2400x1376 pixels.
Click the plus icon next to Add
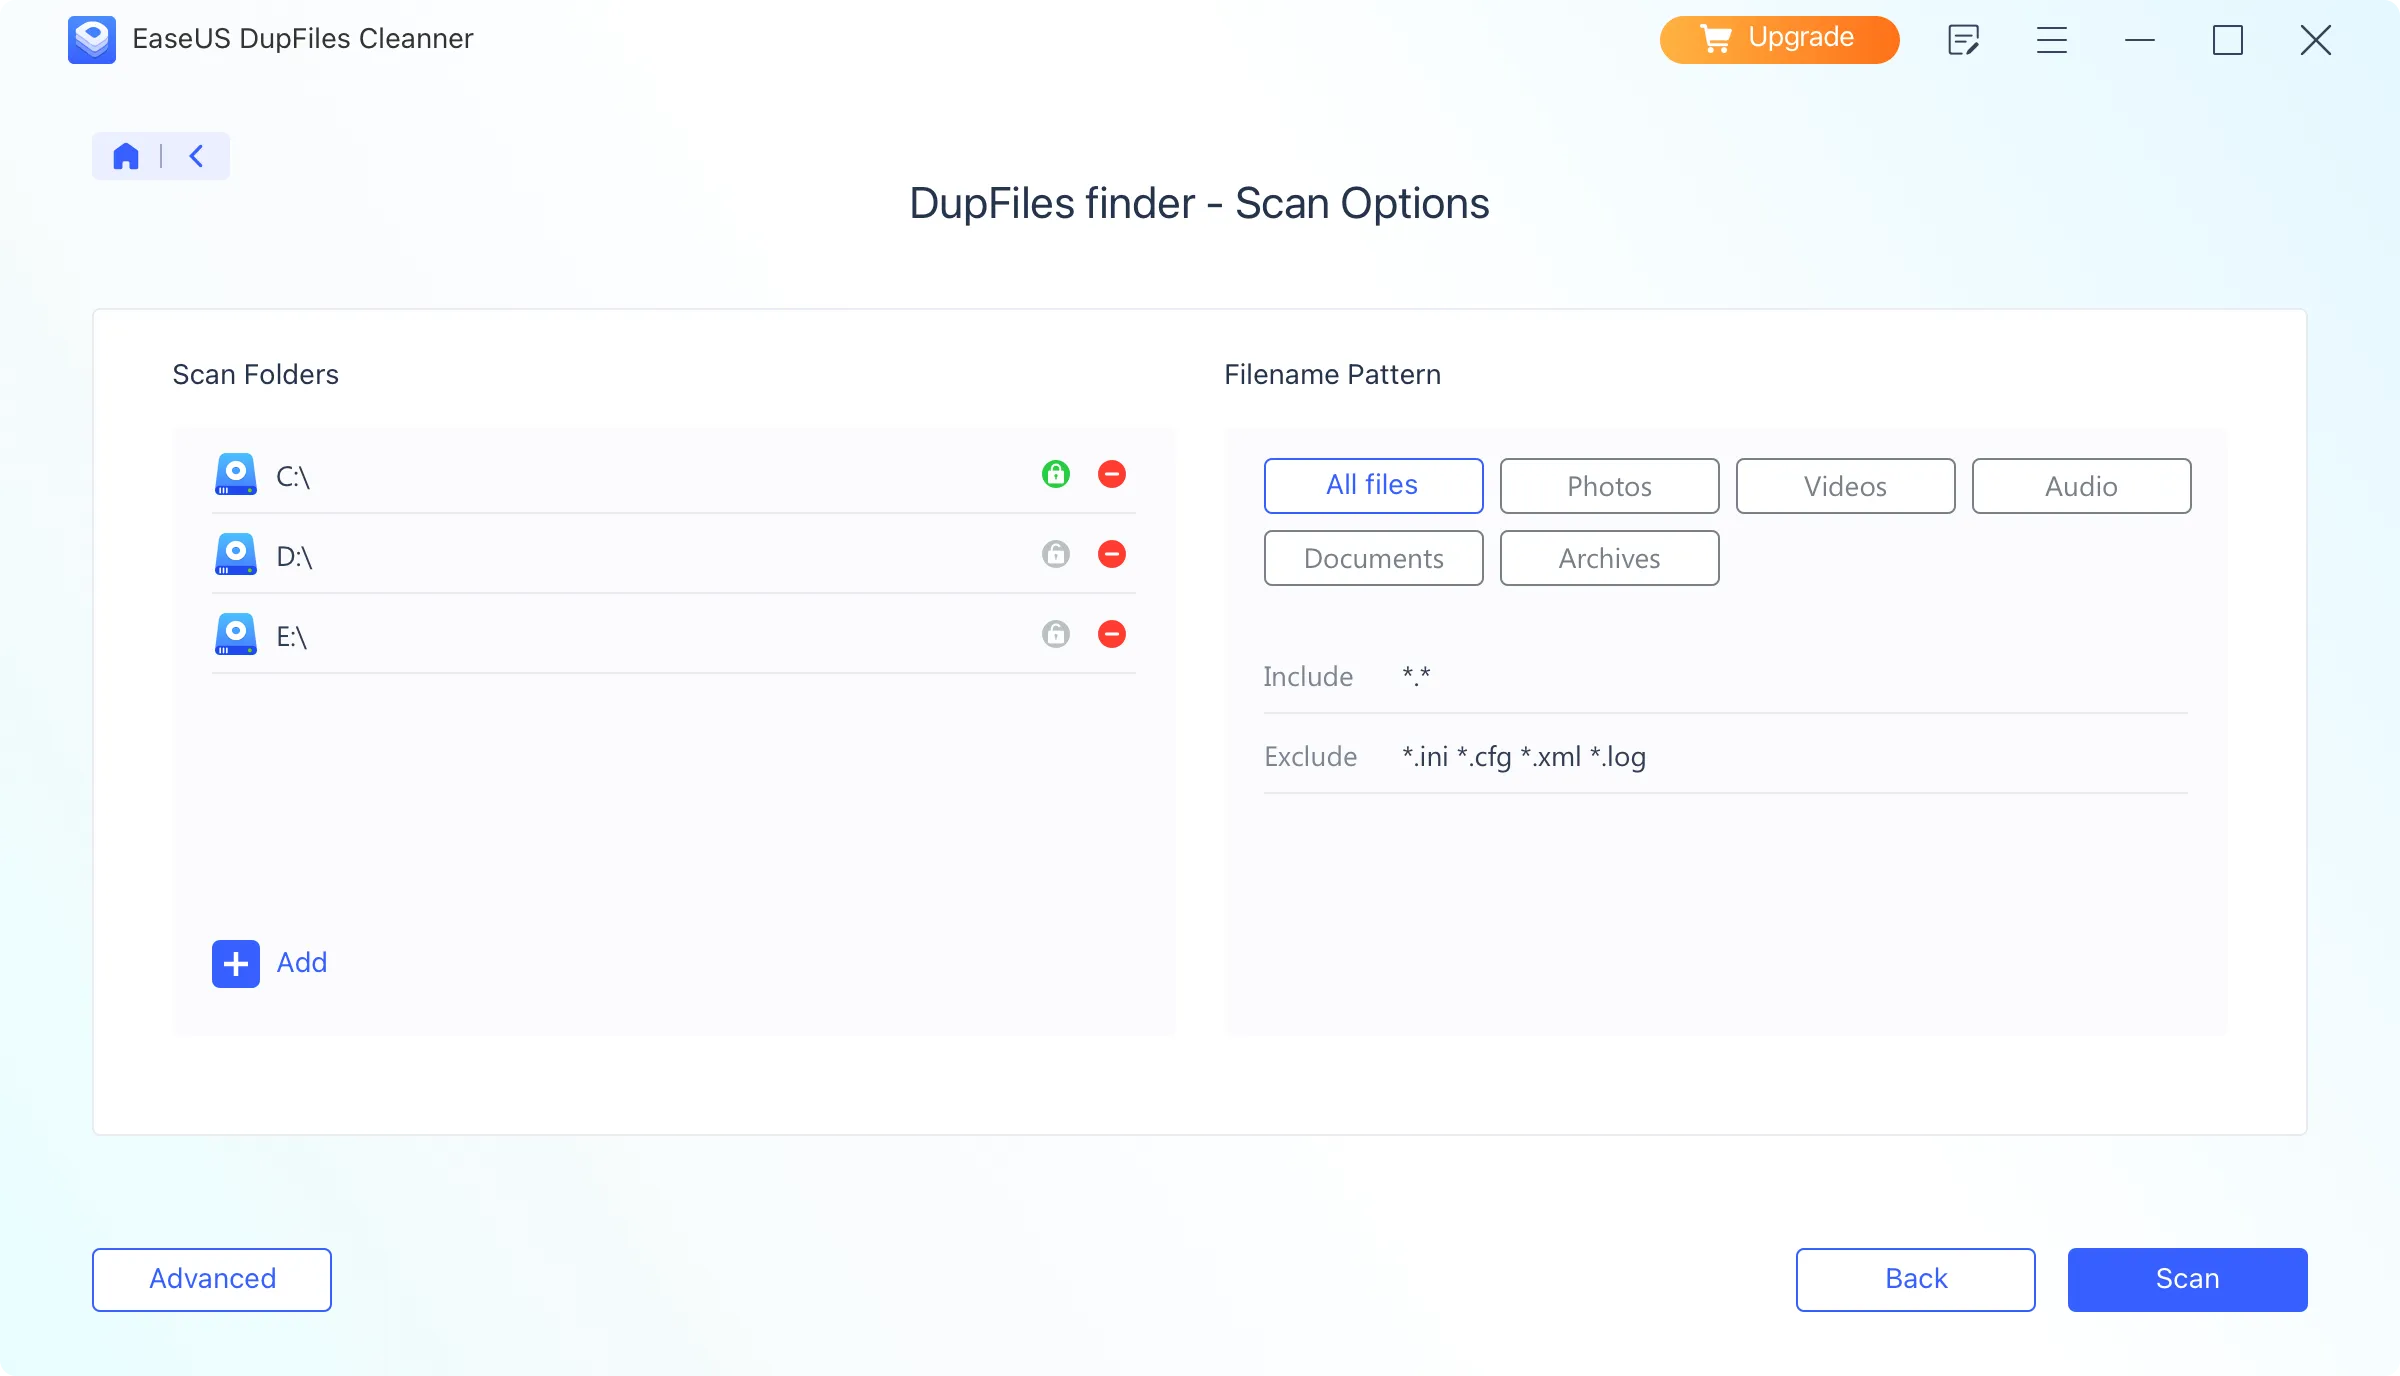click(235, 963)
